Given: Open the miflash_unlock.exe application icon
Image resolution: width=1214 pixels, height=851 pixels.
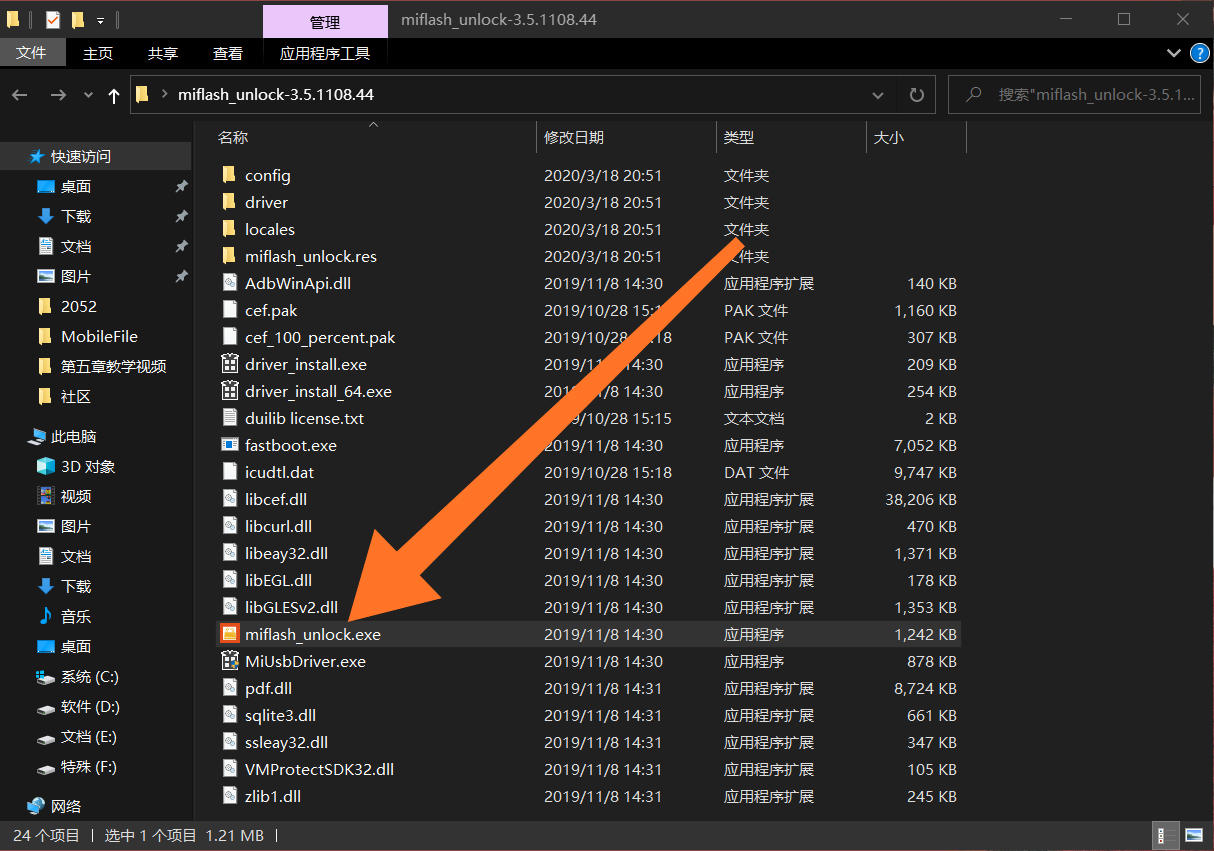Looking at the screenshot, I should point(229,634).
